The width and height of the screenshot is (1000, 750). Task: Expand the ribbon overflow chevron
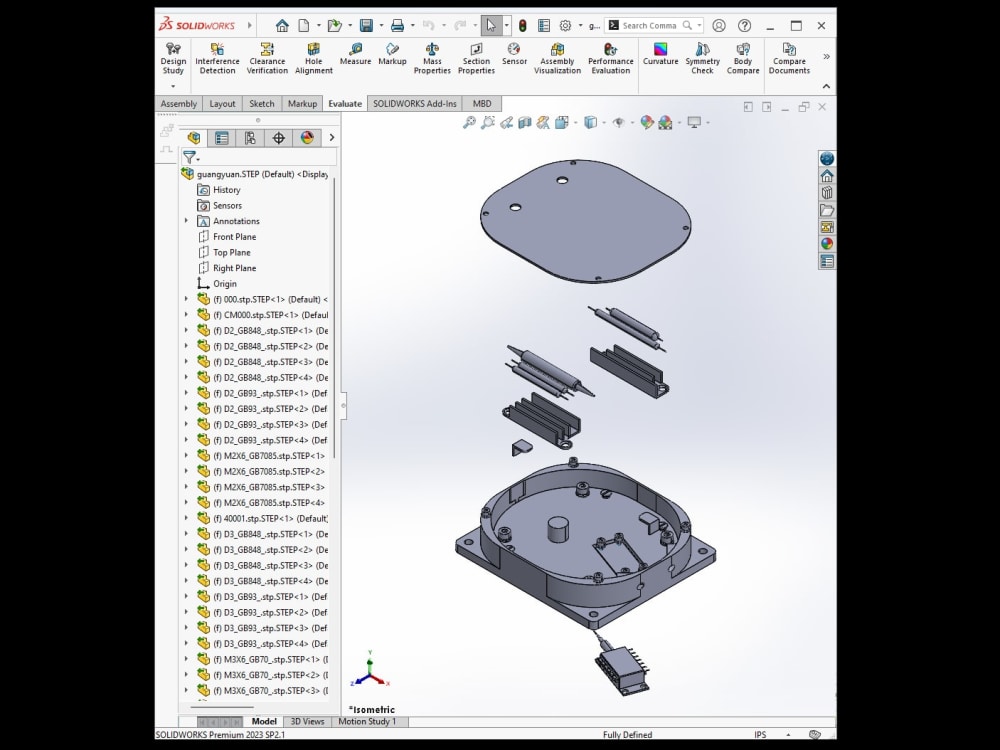(827, 57)
